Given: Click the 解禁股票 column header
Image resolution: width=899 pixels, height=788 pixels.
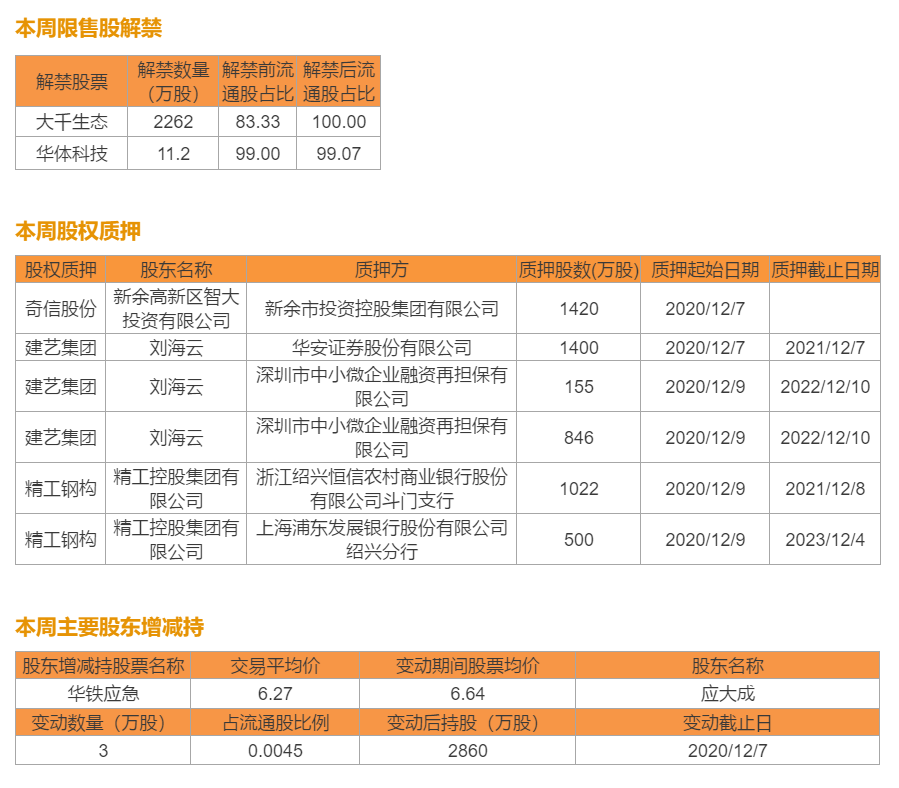Looking at the screenshot, I should point(72,81).
